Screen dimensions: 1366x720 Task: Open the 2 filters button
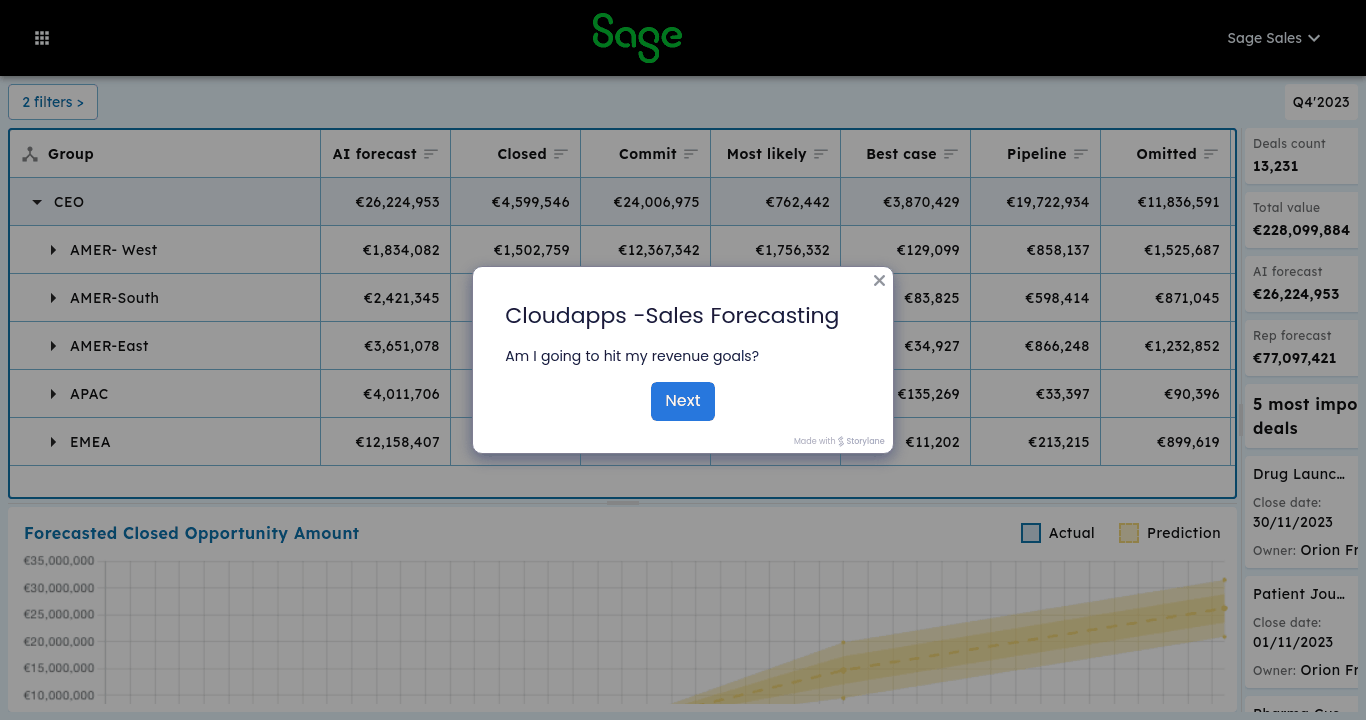click(53, 102)
